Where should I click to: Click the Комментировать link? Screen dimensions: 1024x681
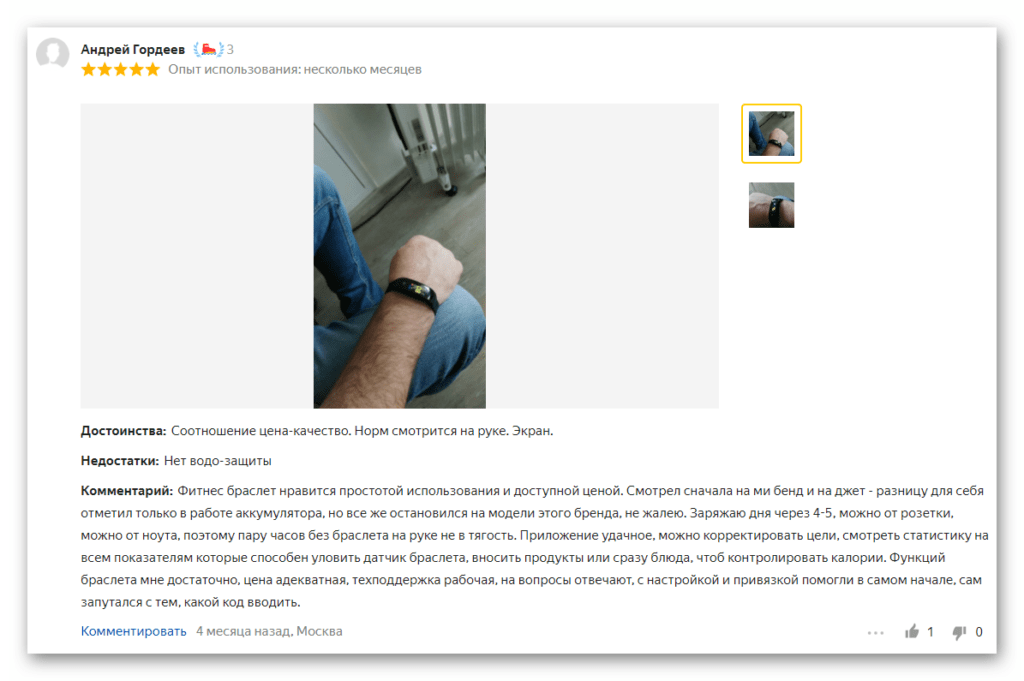point(133,631)
